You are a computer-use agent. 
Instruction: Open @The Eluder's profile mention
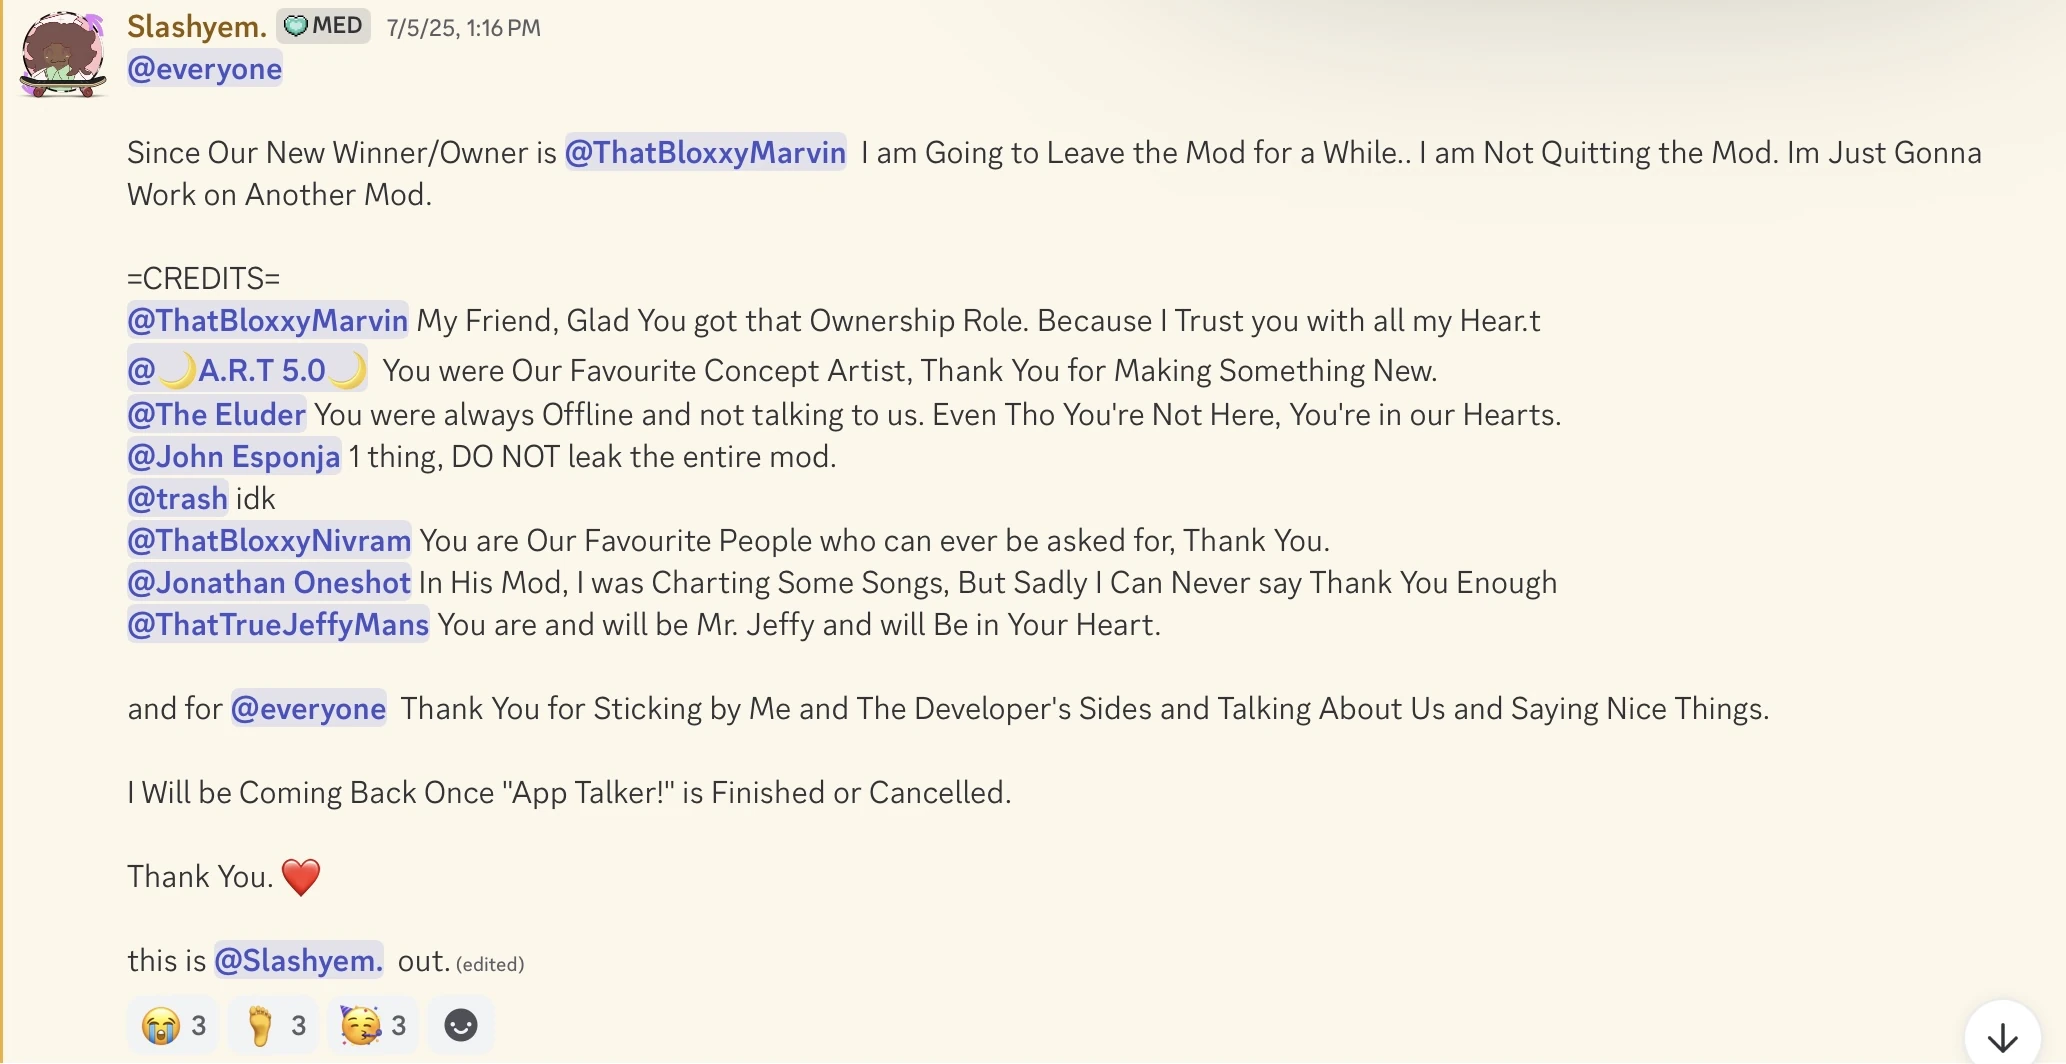(216, 414)
